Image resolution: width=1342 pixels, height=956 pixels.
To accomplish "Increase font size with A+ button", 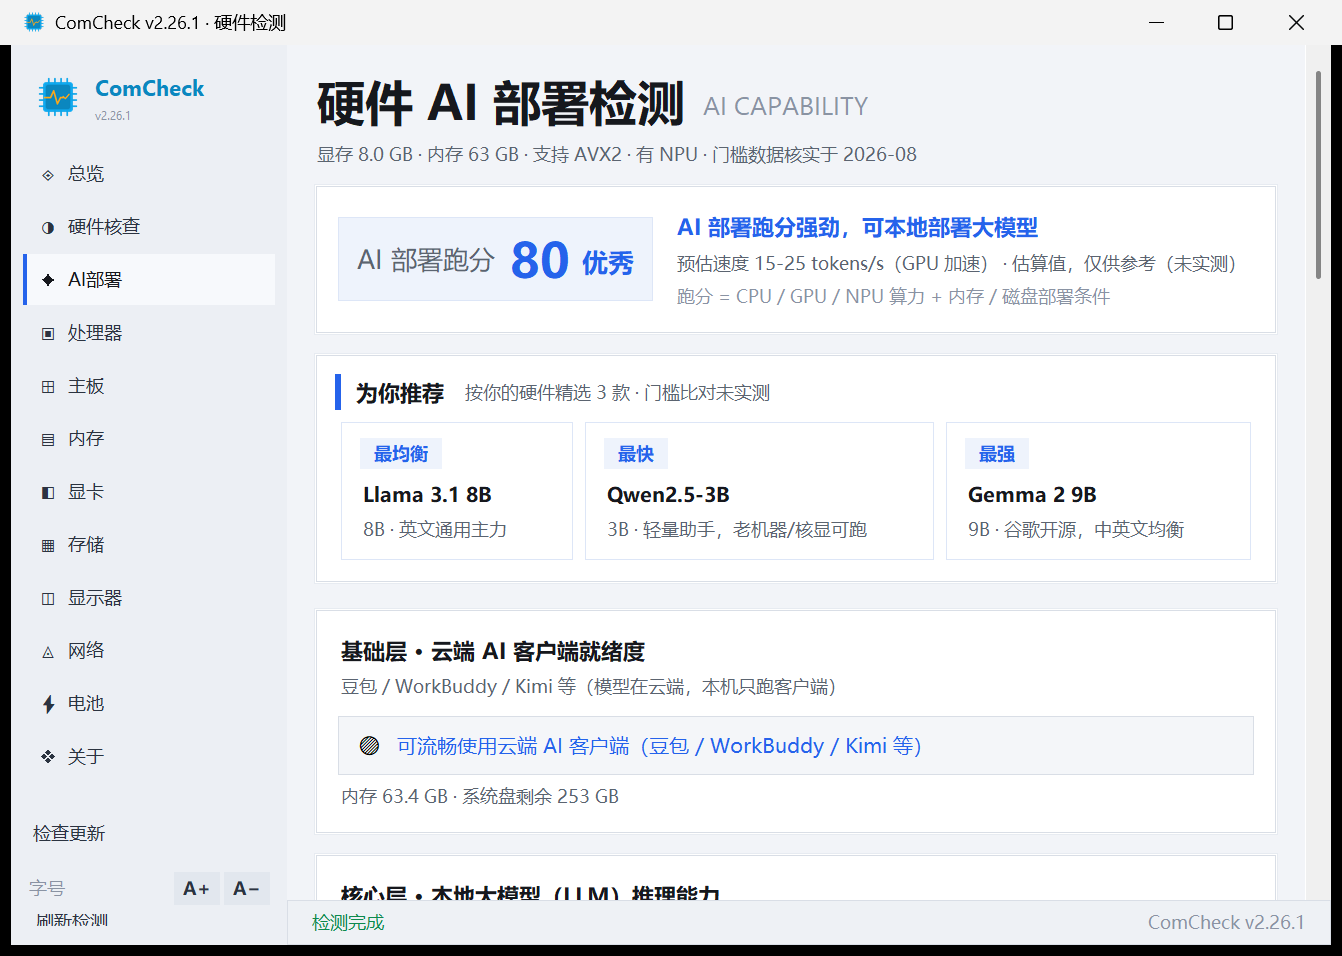I will (196, 888).
